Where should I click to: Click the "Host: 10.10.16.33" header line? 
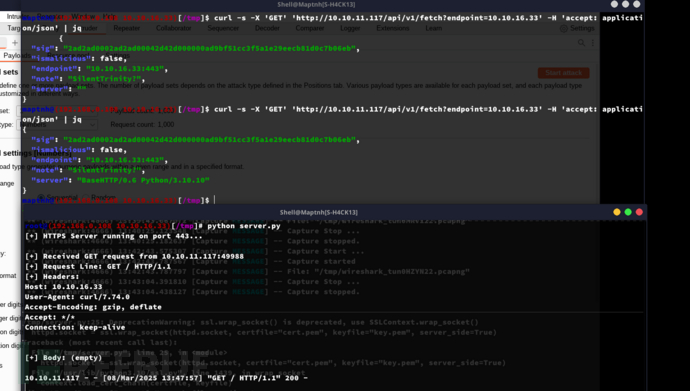point(63,287)
